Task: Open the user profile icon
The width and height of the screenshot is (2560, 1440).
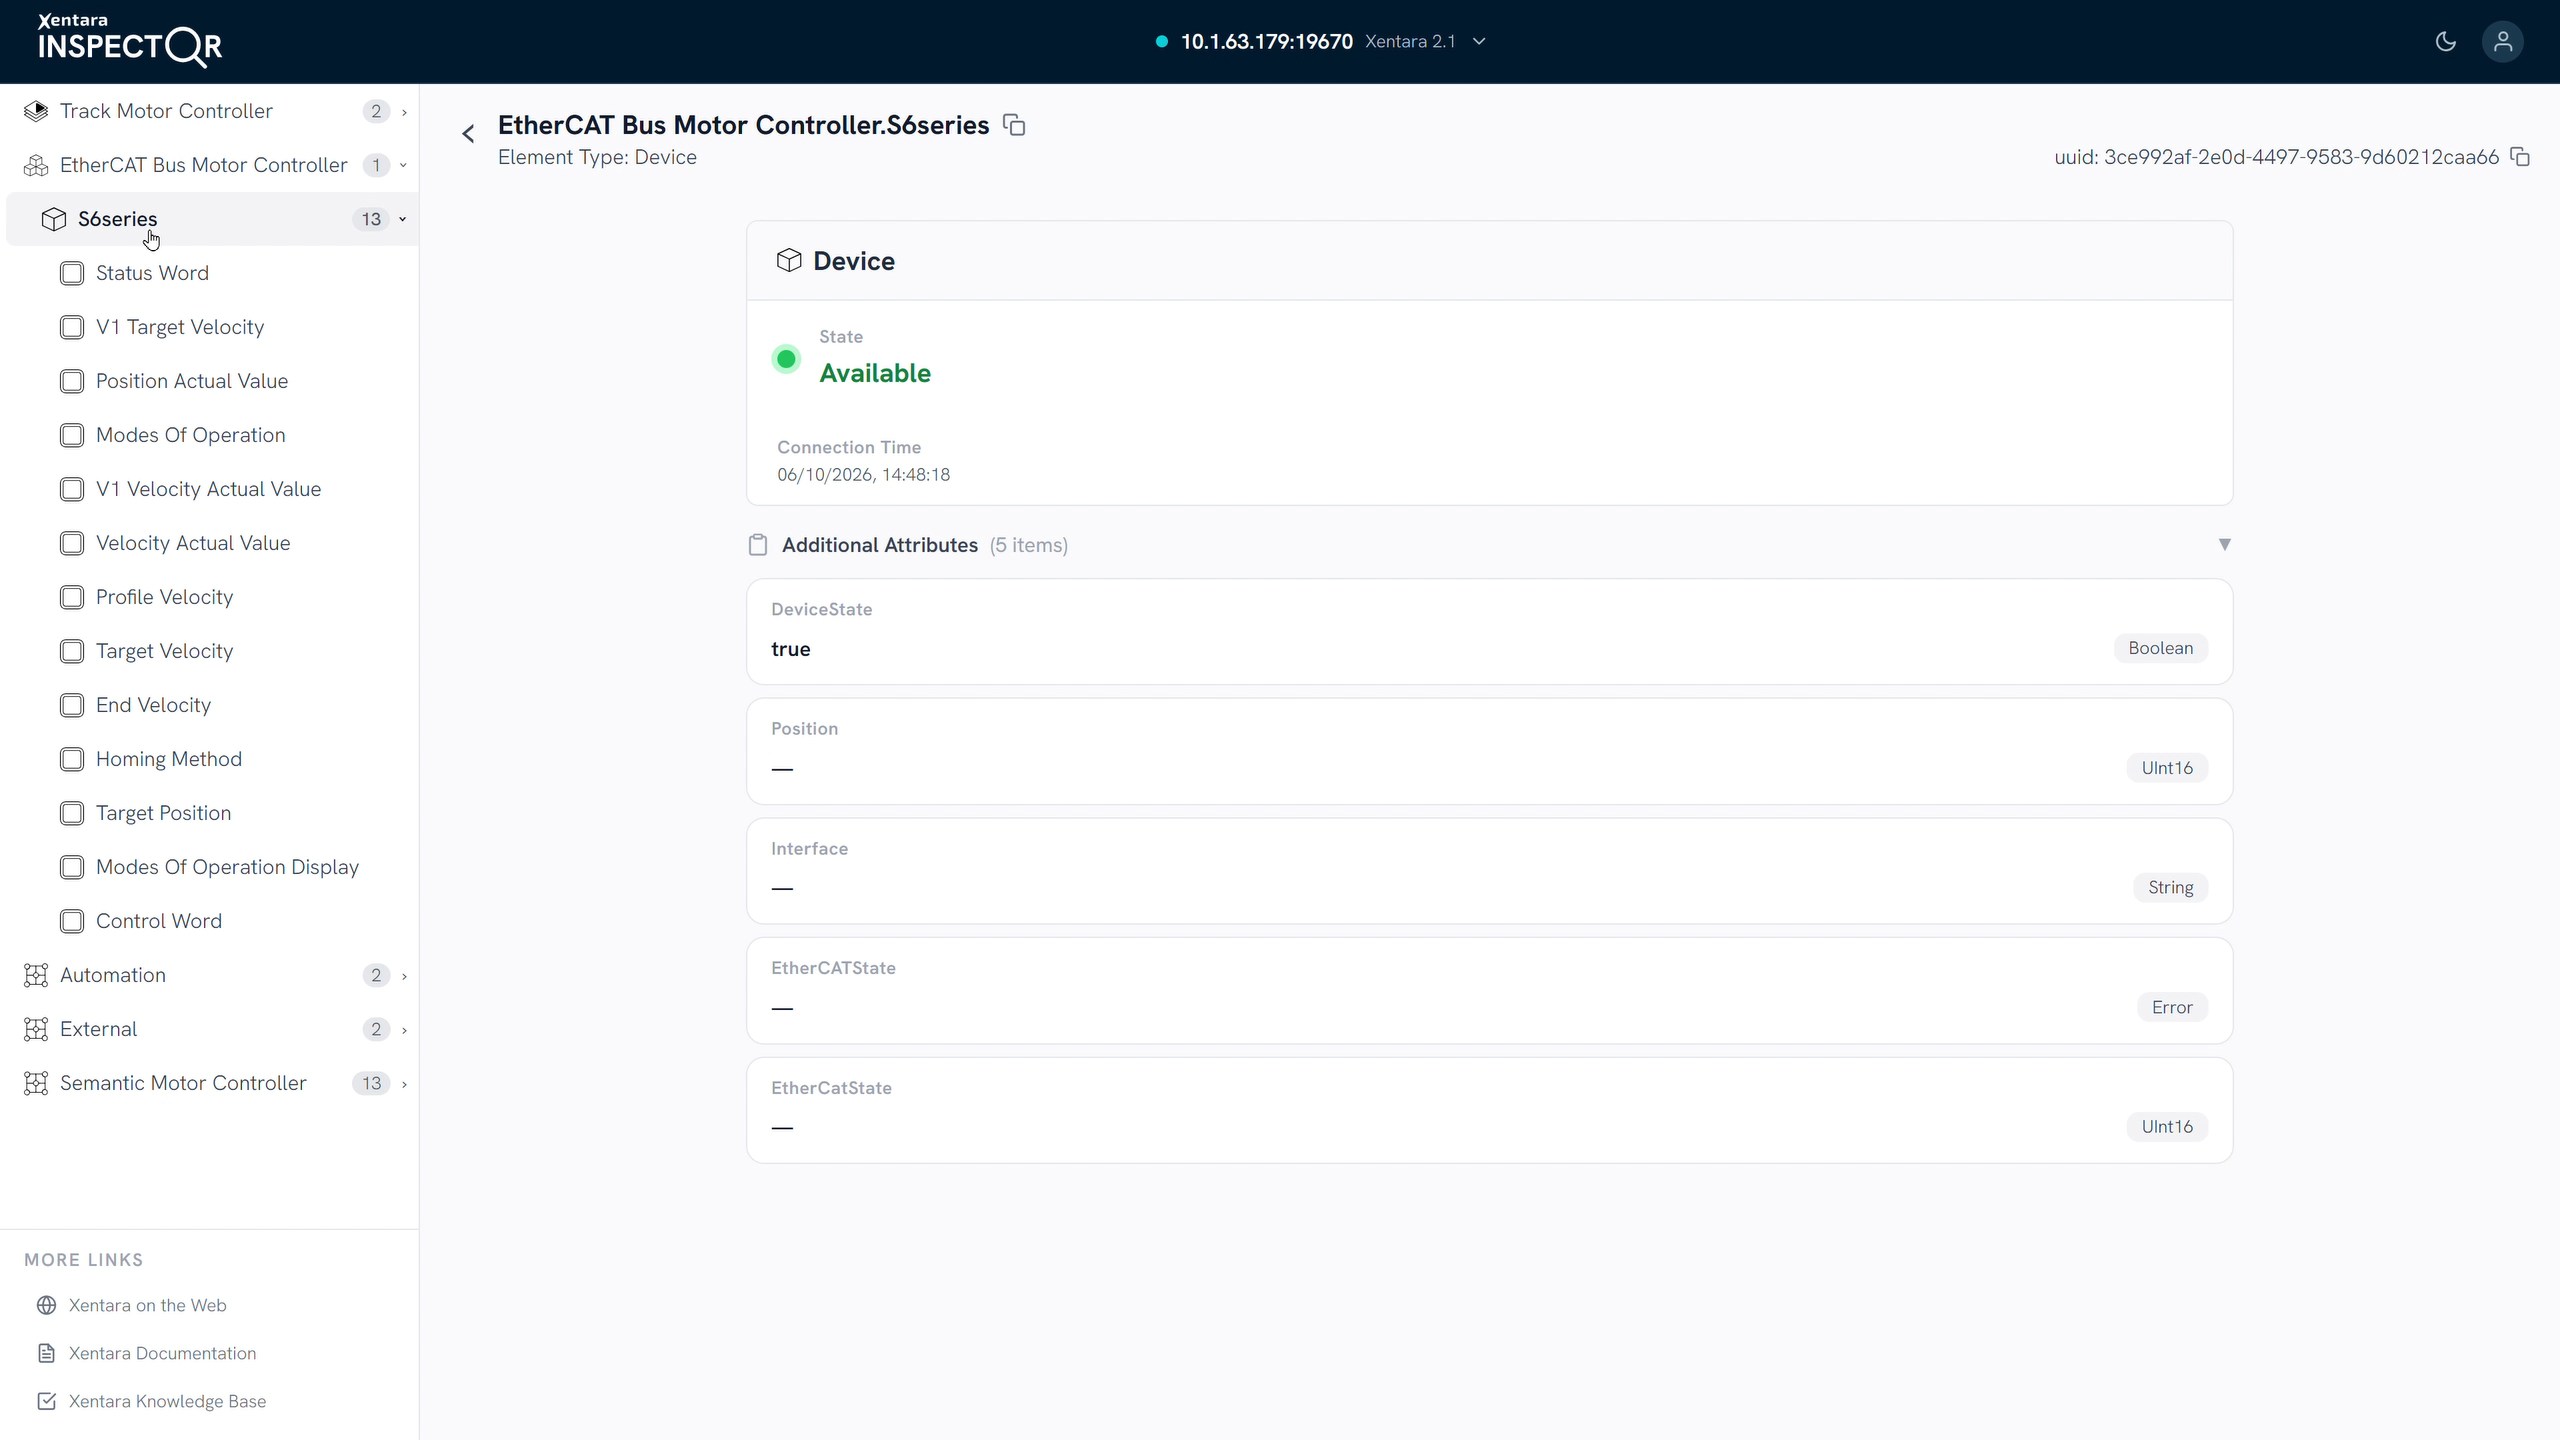Action: click(x=2502, y=41)
